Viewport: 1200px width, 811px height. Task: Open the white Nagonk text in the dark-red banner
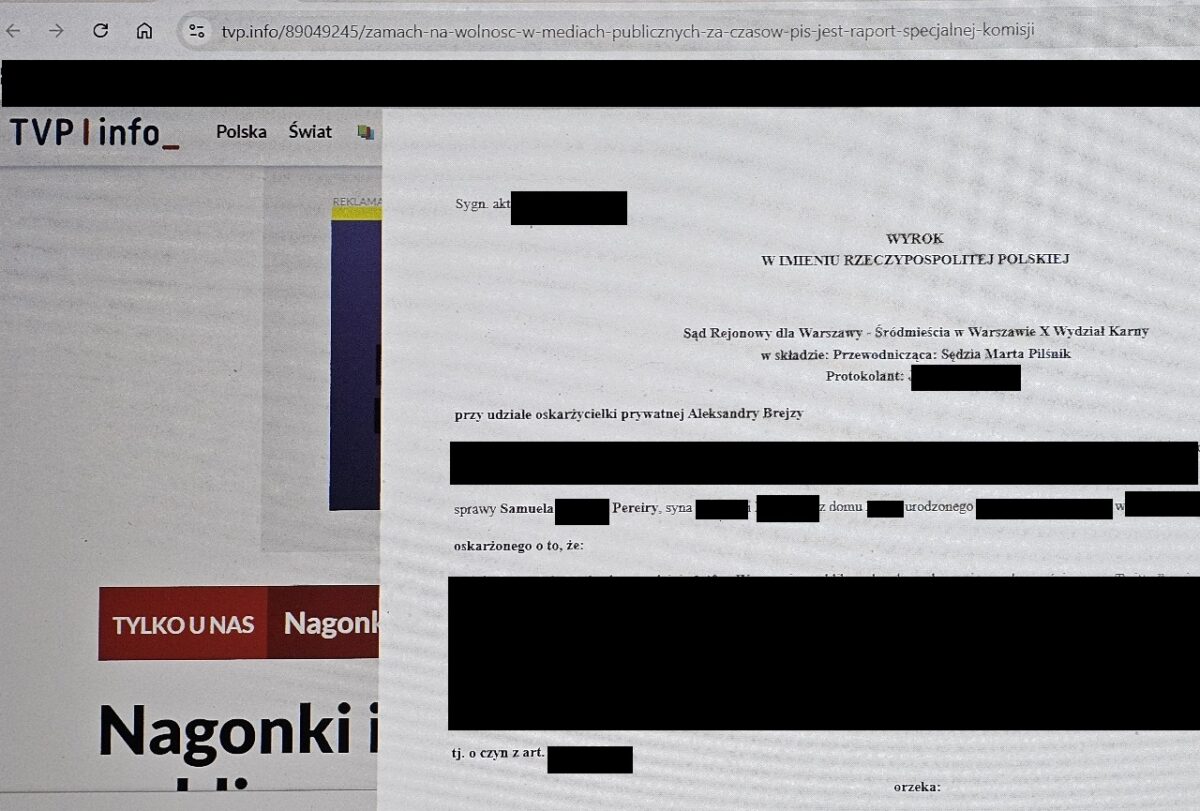[x=330, y=624]
